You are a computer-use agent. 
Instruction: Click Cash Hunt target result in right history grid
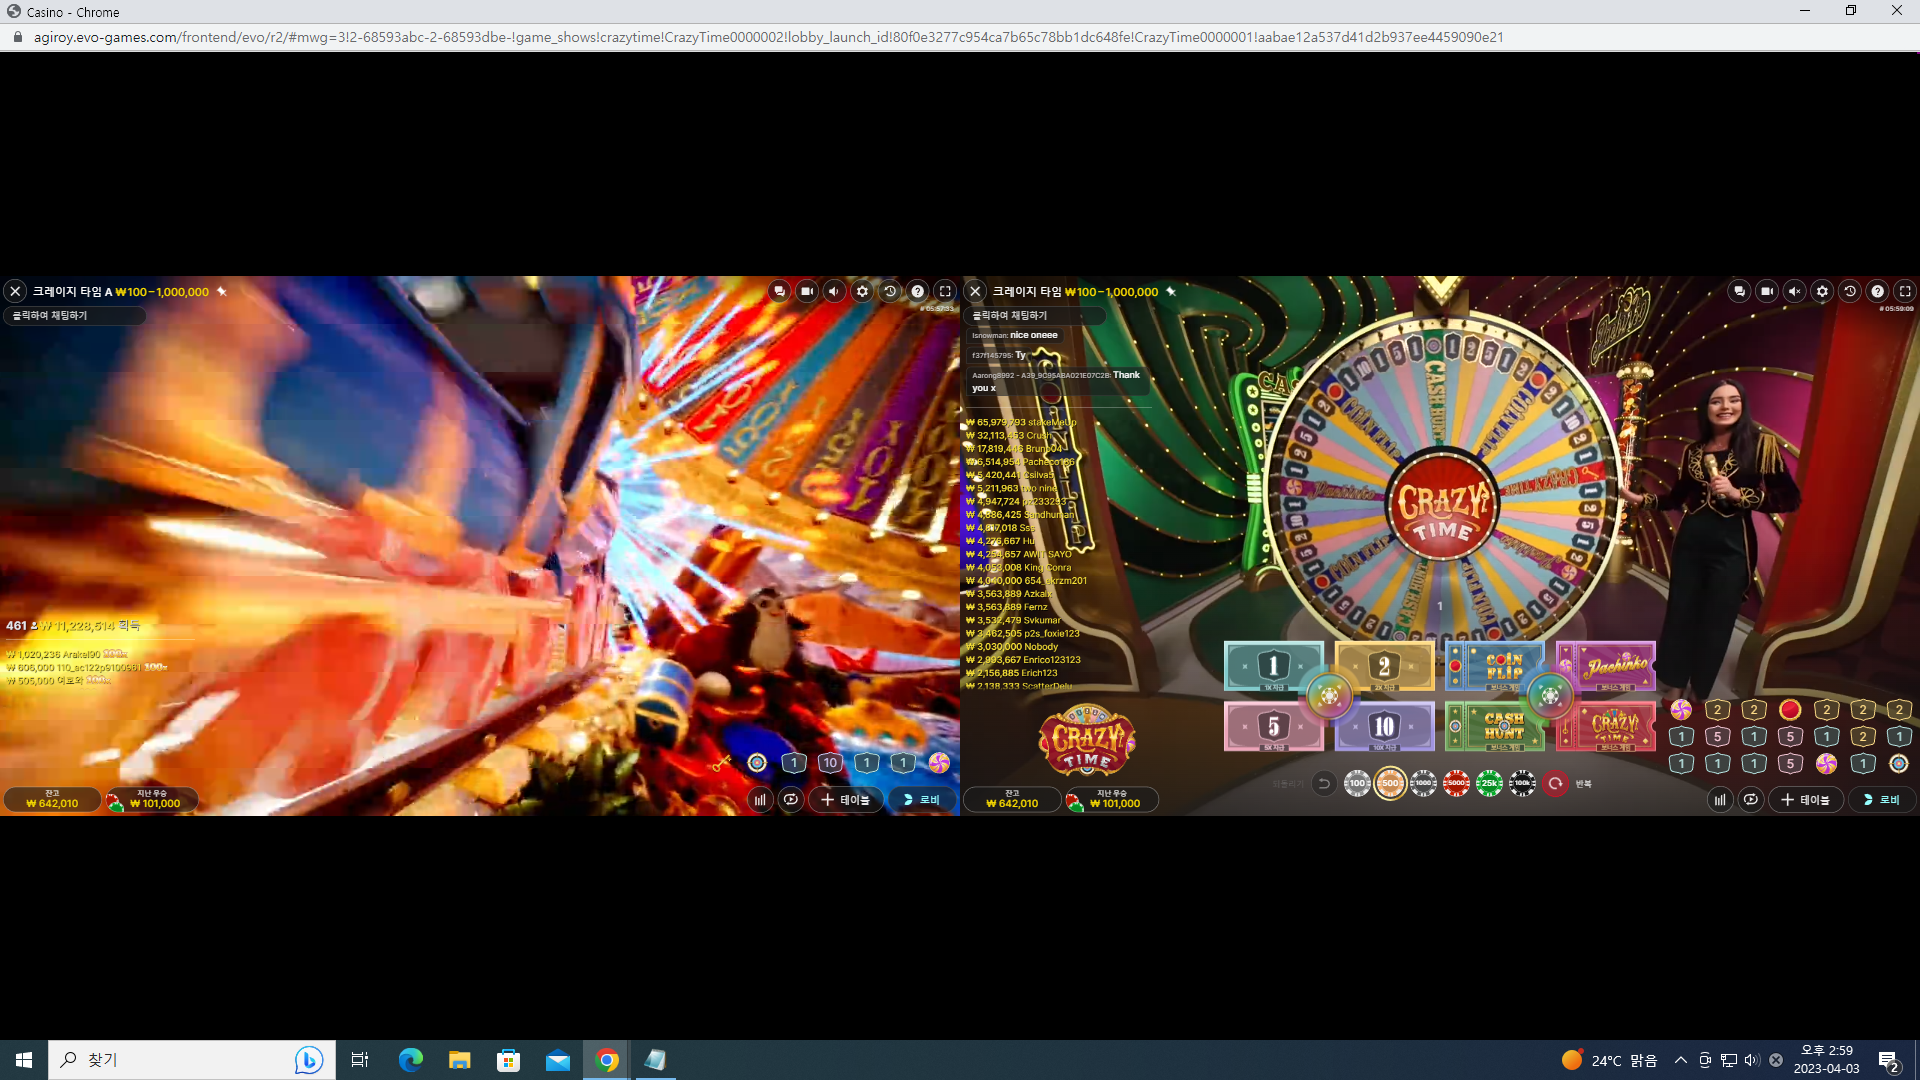(x=1899, y=764)
